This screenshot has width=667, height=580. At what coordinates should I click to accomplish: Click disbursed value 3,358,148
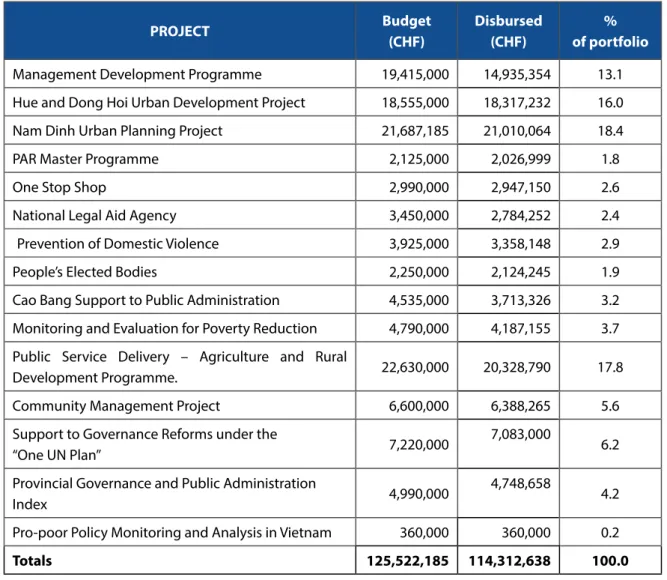point(521,244)
